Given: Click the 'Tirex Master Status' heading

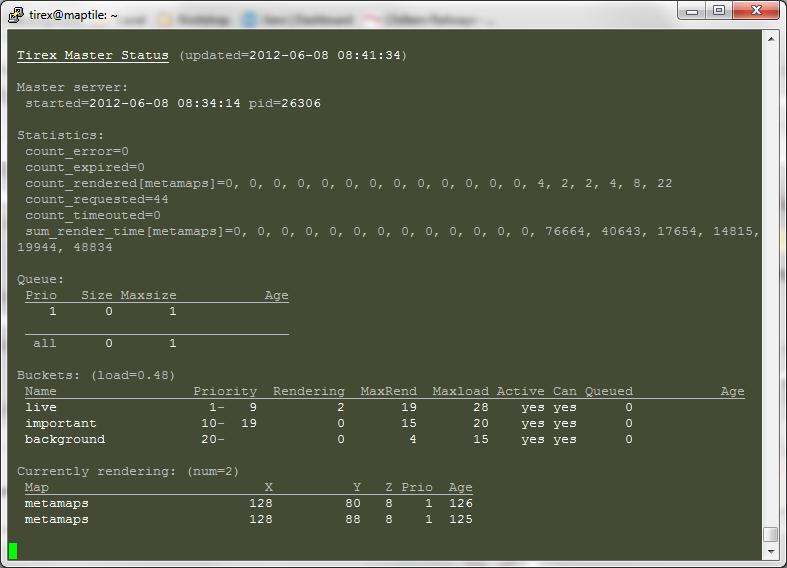Looking at the screenshot, I should pyautogui.click(x=93, y=55).
